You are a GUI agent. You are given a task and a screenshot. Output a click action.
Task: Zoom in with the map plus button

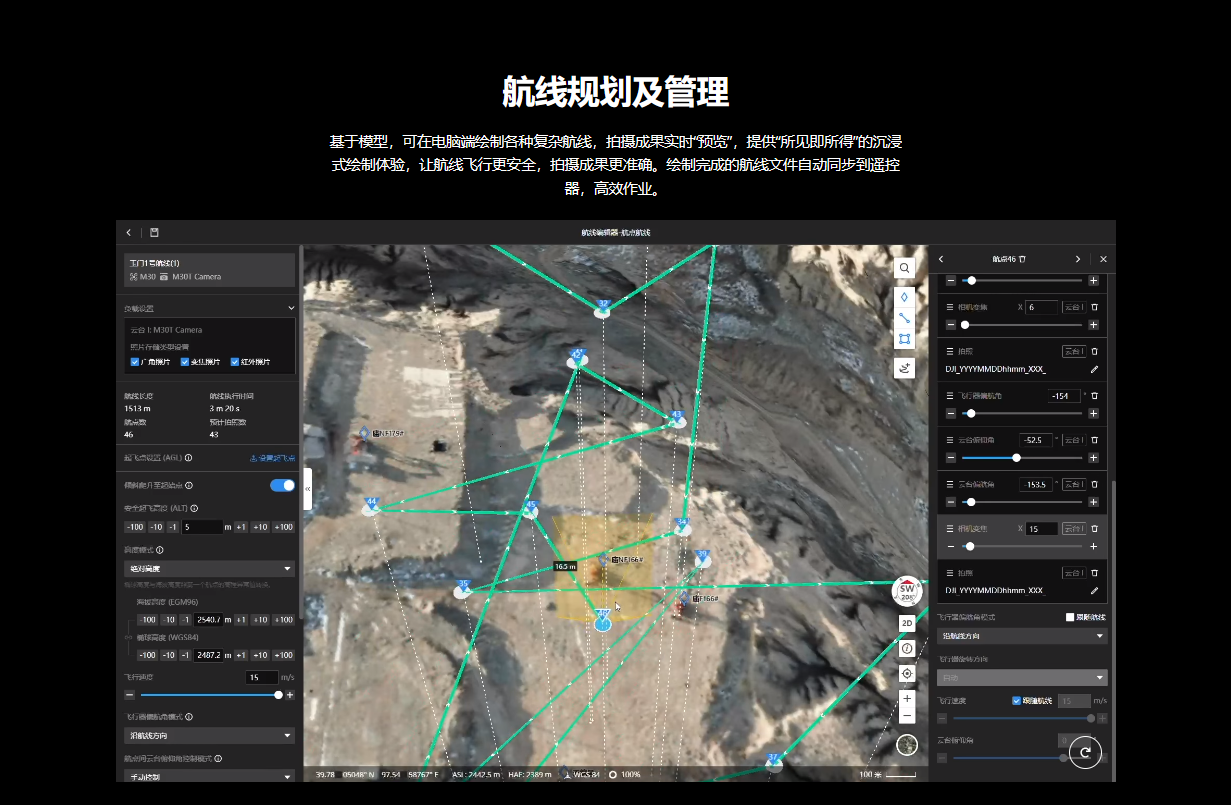(x=907, y=698)
